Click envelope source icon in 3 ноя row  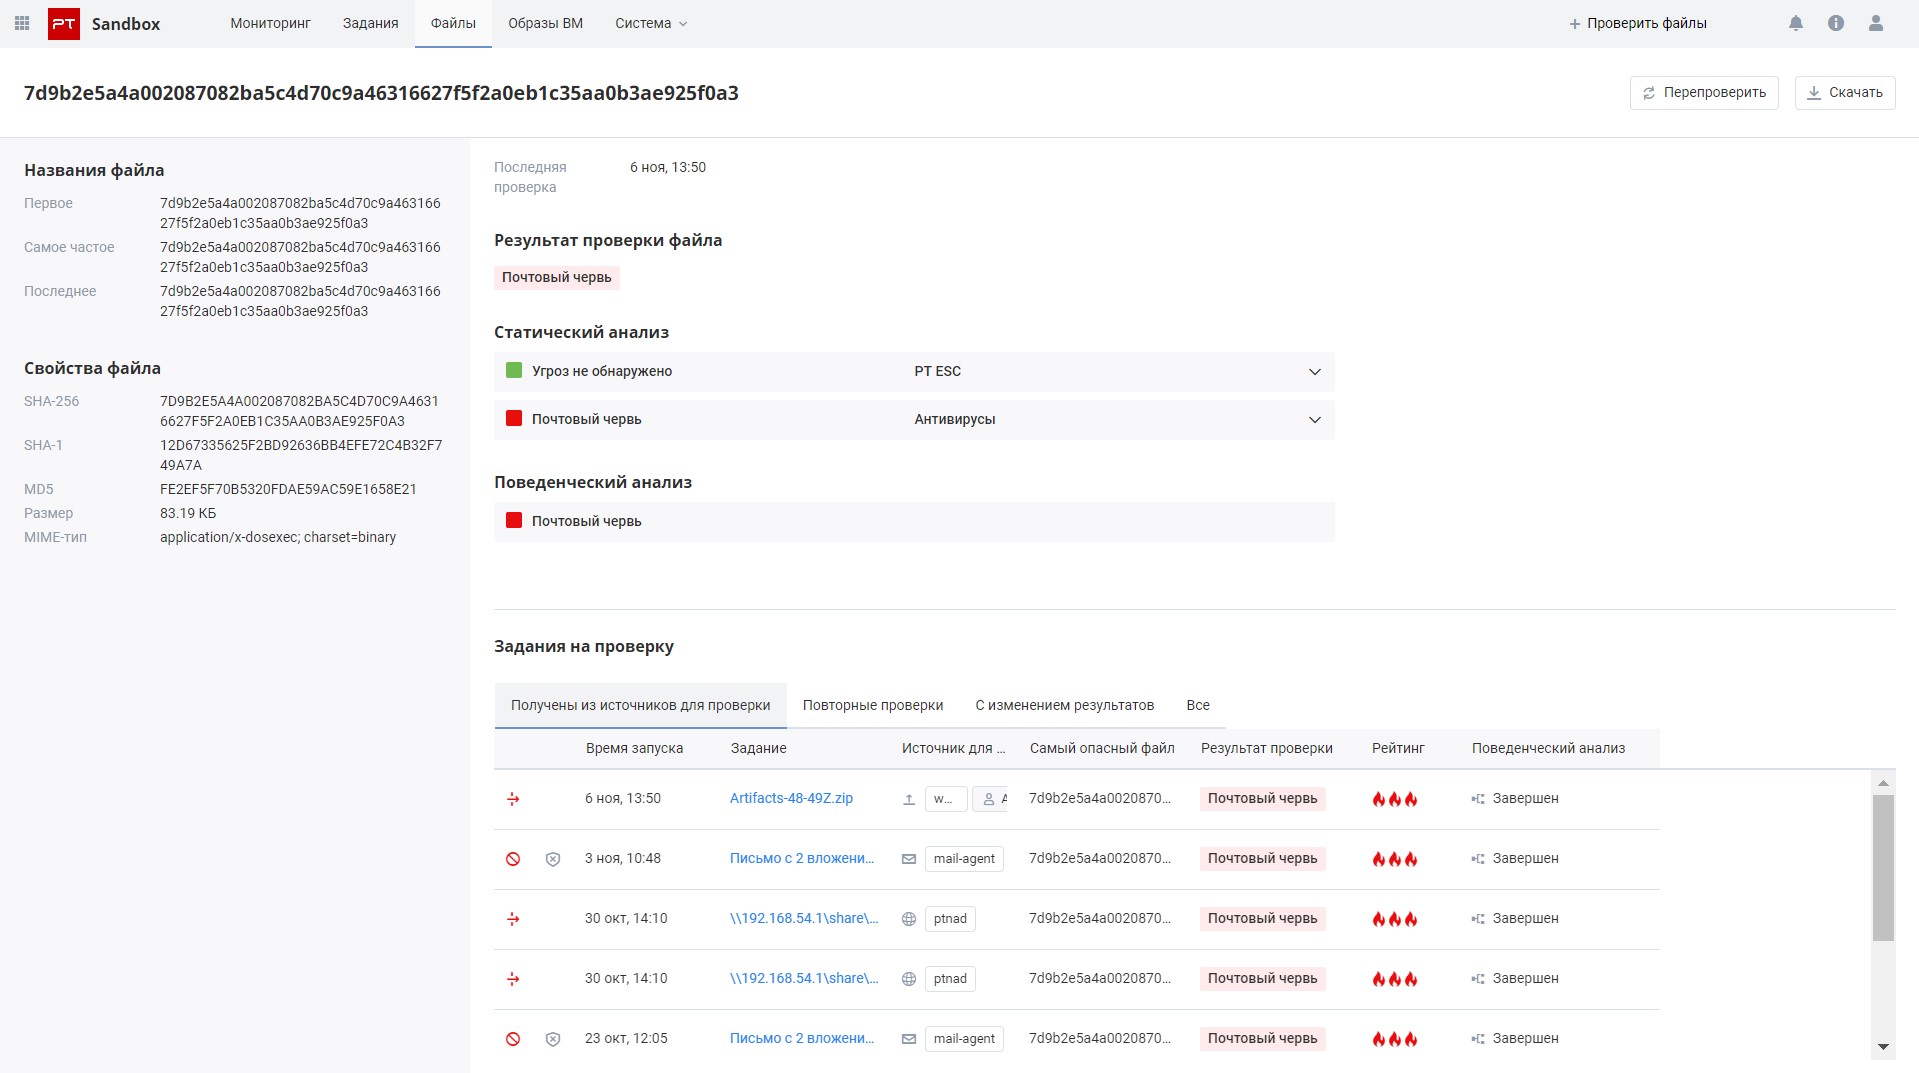909,859
